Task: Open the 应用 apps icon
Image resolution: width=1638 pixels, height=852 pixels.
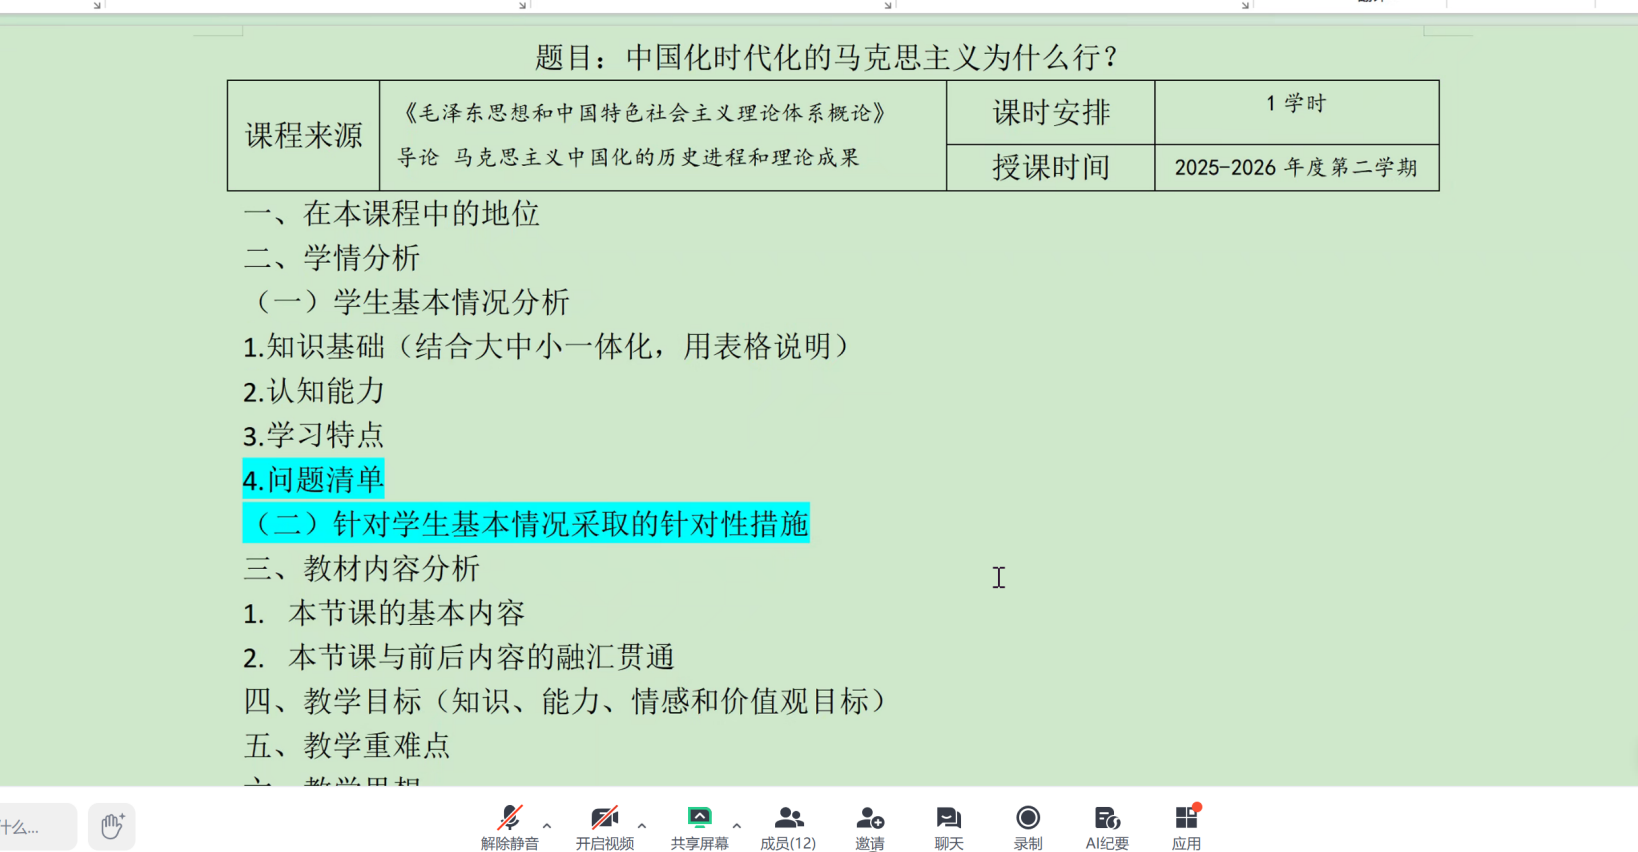Action: pos(1186,826)
